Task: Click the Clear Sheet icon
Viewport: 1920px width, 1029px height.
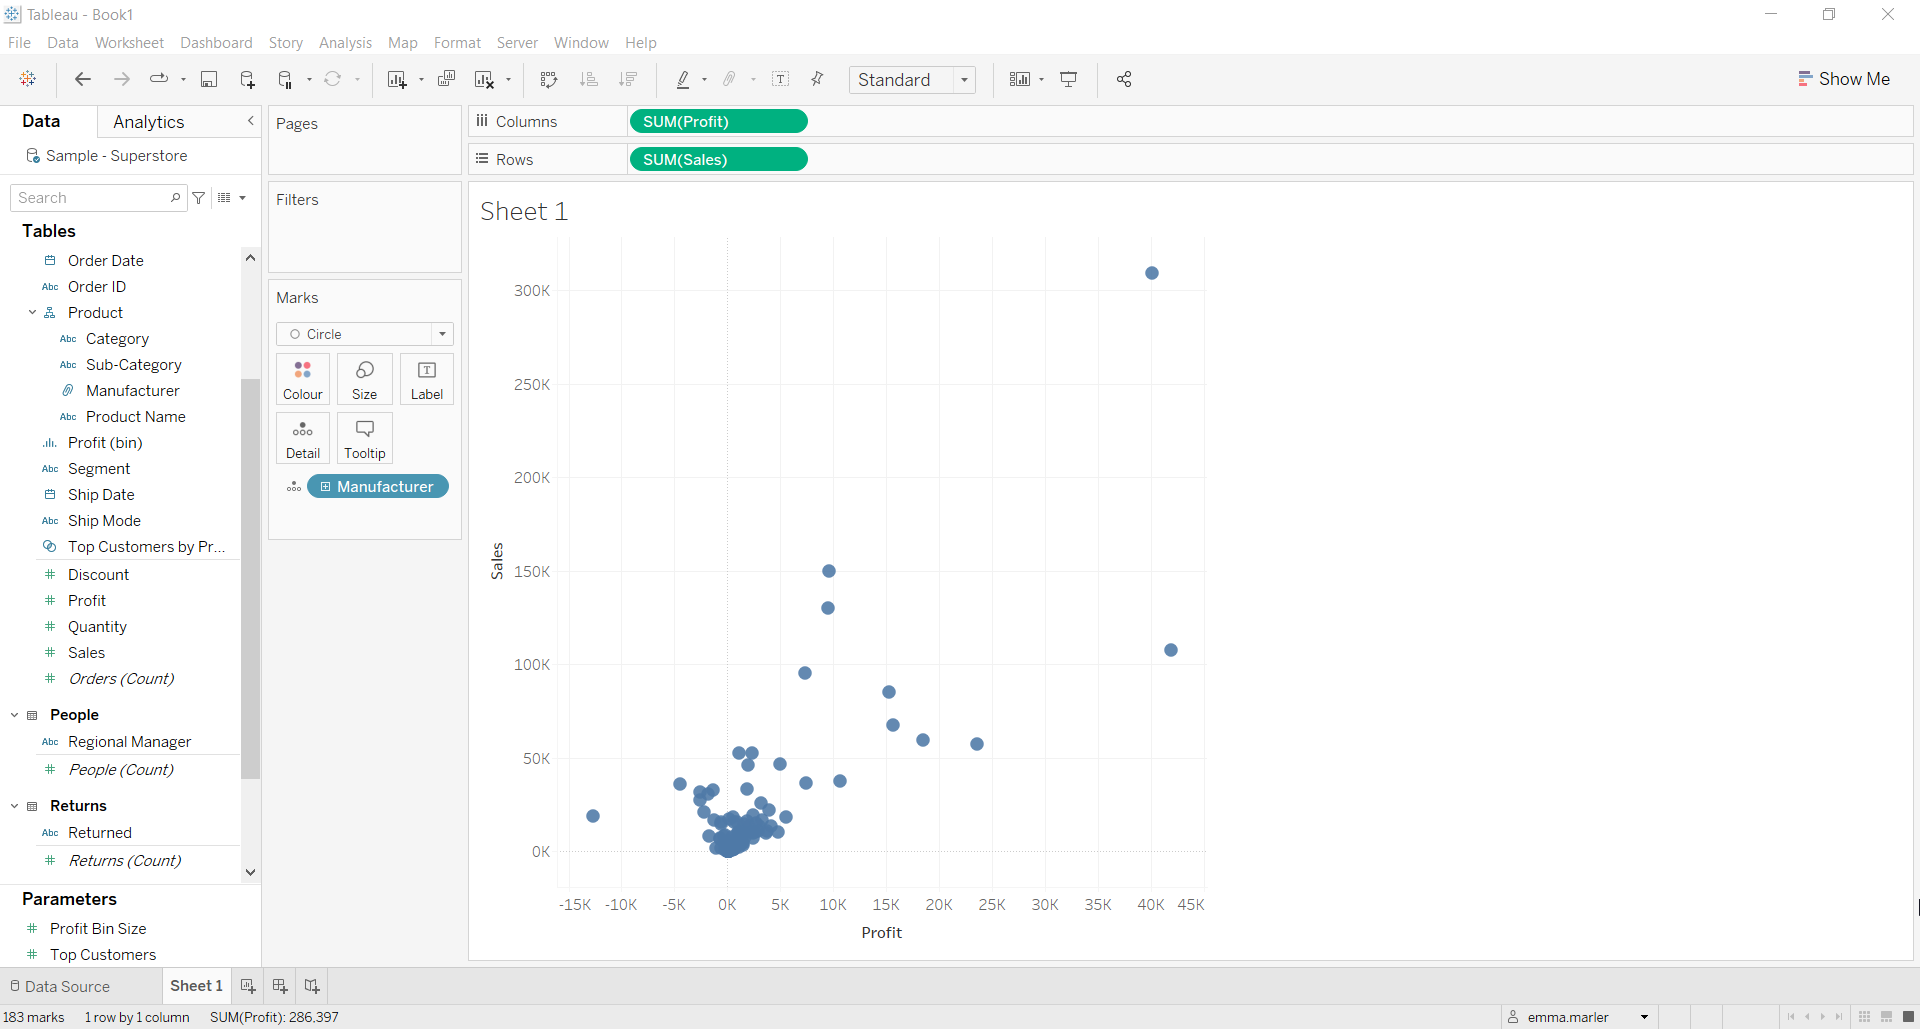Action: (485, 80)
